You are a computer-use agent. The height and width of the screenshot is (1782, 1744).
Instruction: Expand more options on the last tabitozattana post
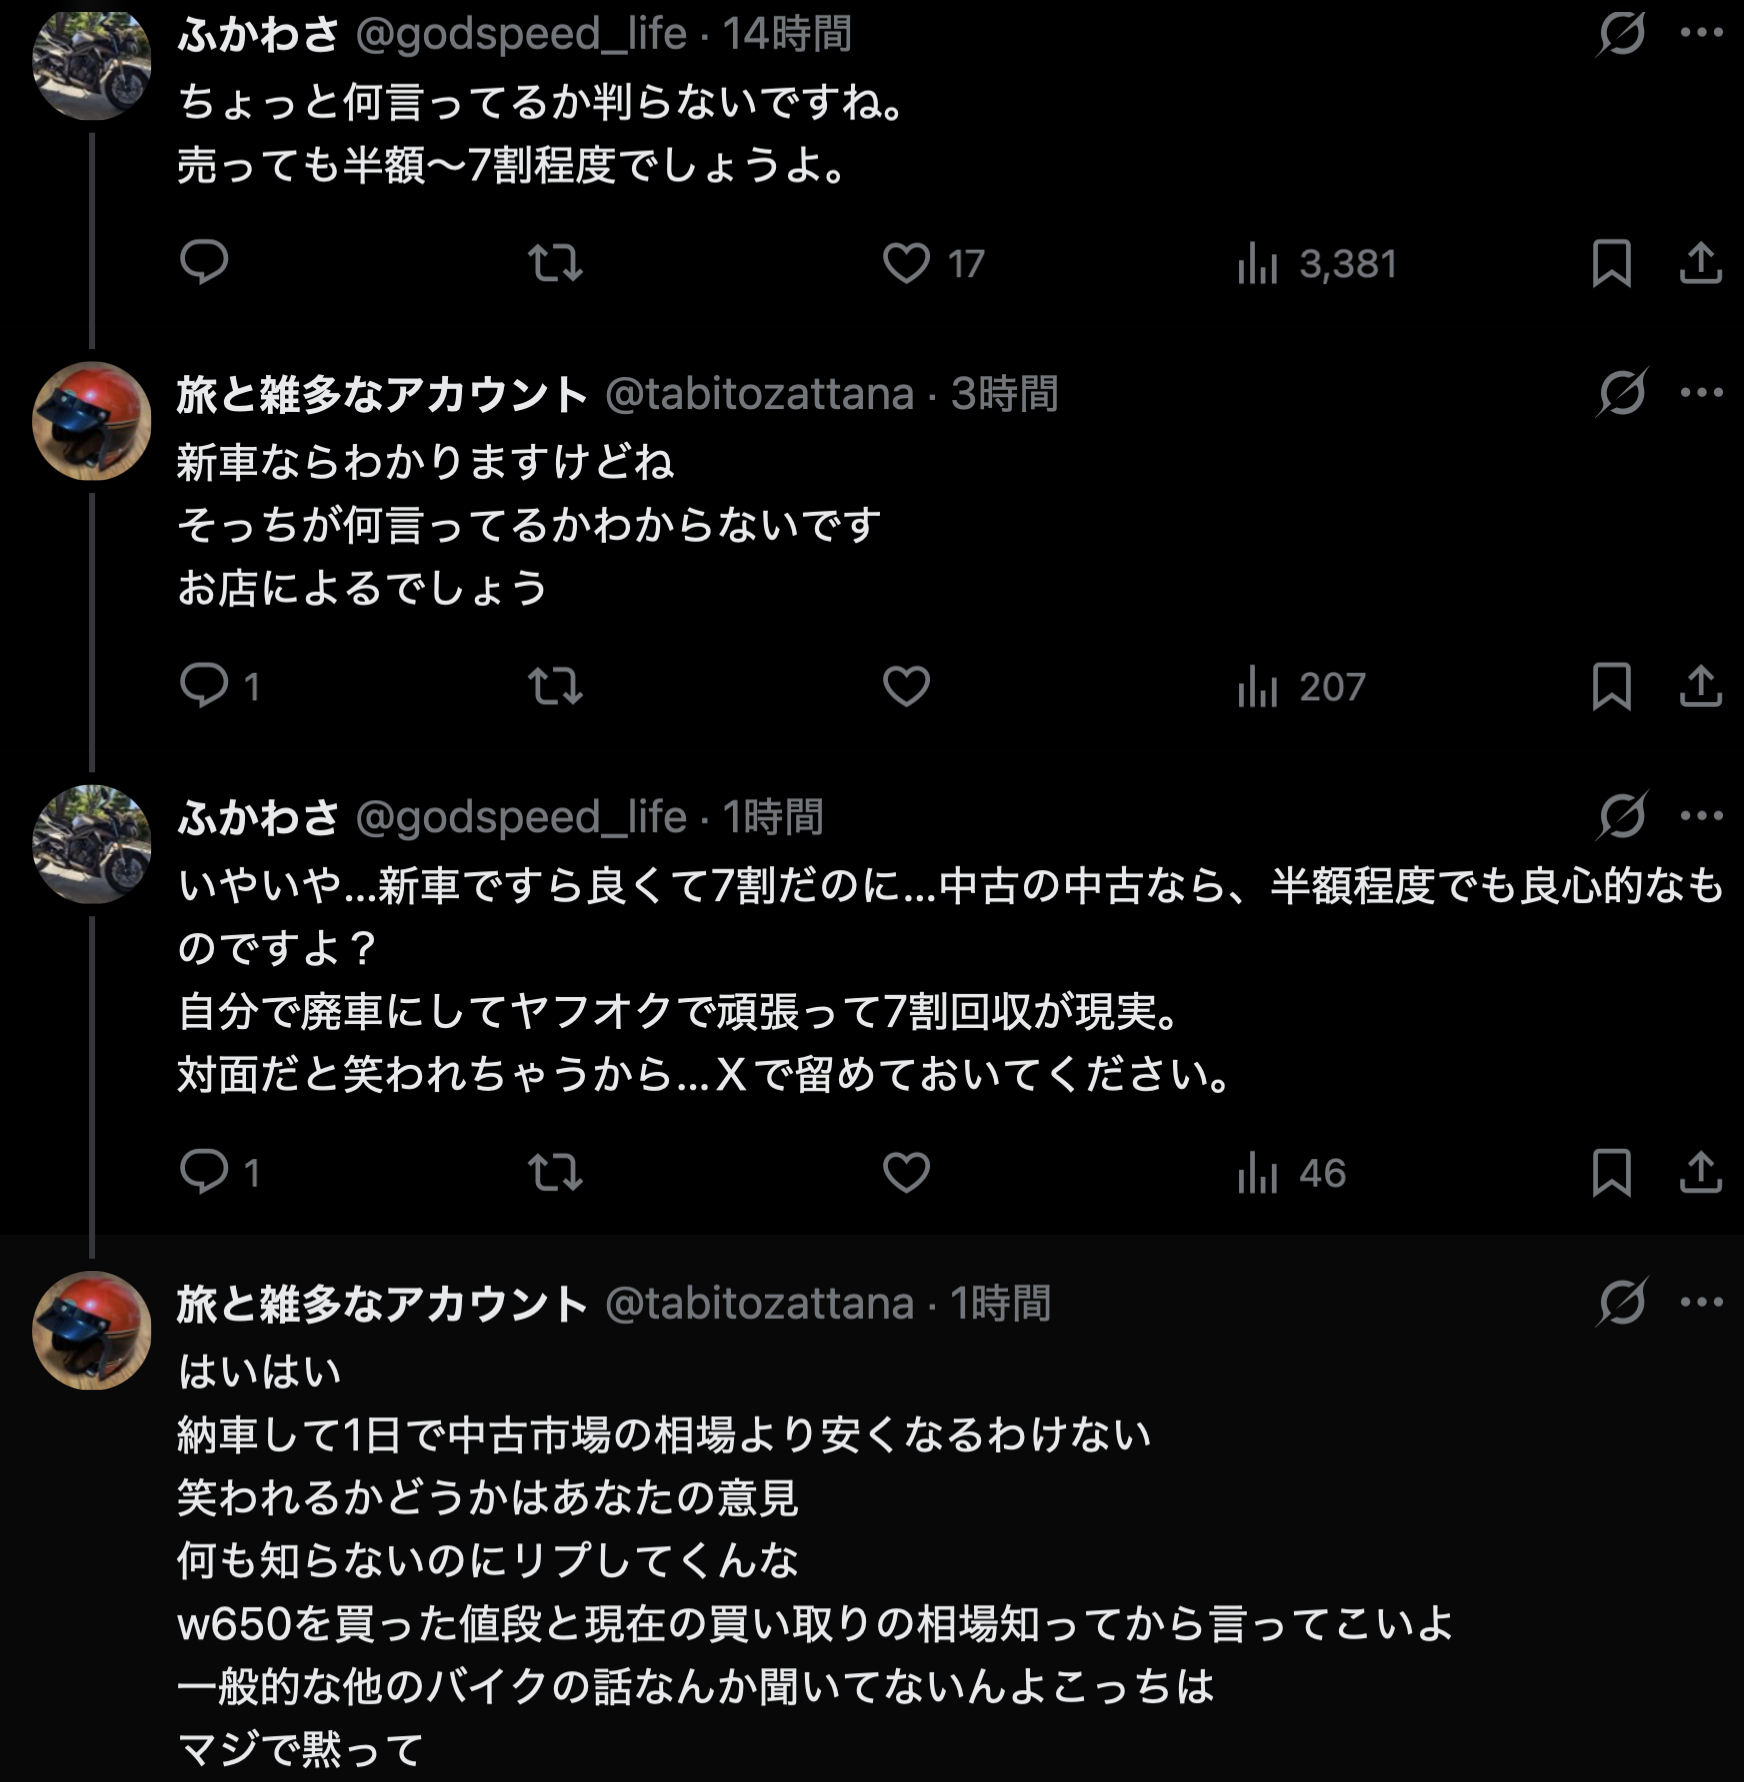(1701, 1302)
